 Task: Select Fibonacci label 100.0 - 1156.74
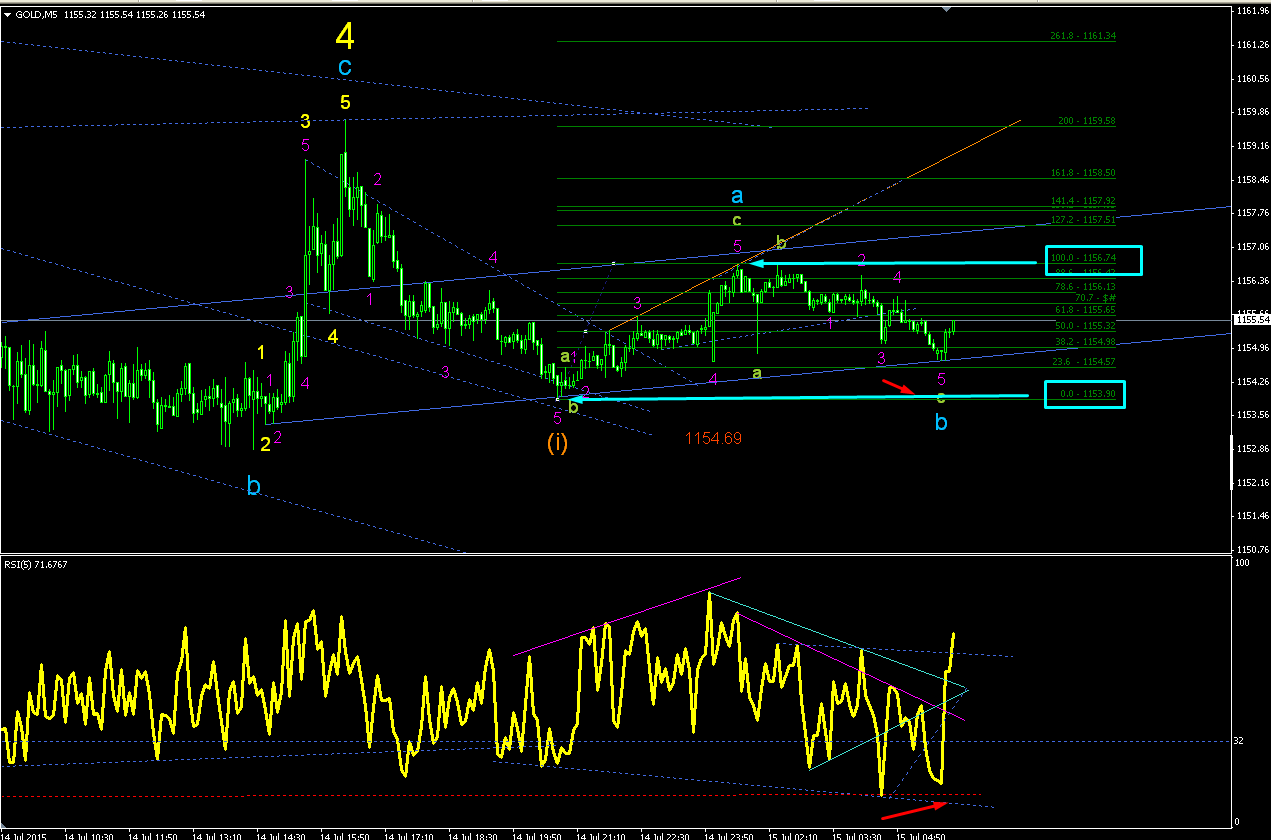(x=1083, y=257)
